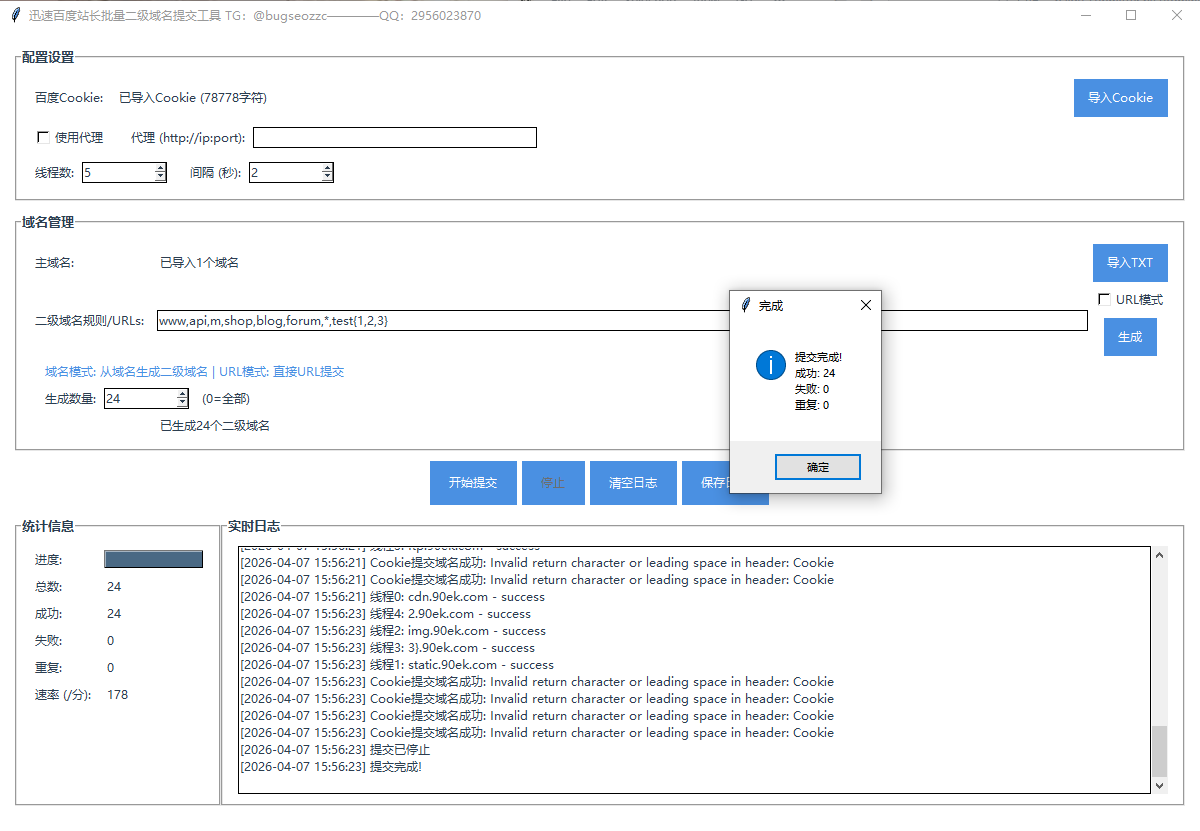This screenshot has height=831, width=1200.
Task: Increase 线程数 with the up arrow
Action: pyautogui.click(x=160, y=168)
